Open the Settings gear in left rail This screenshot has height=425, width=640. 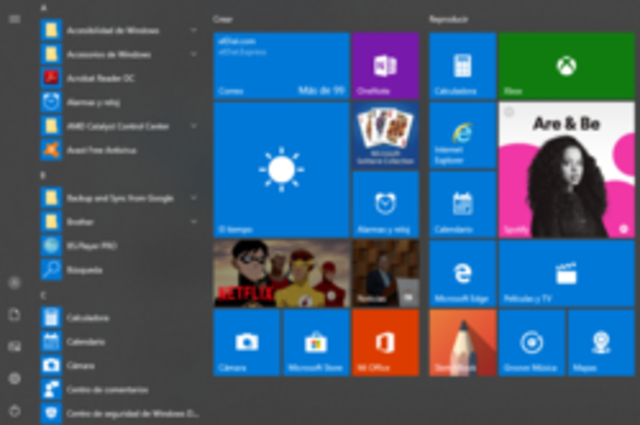[x=15, y=379]
